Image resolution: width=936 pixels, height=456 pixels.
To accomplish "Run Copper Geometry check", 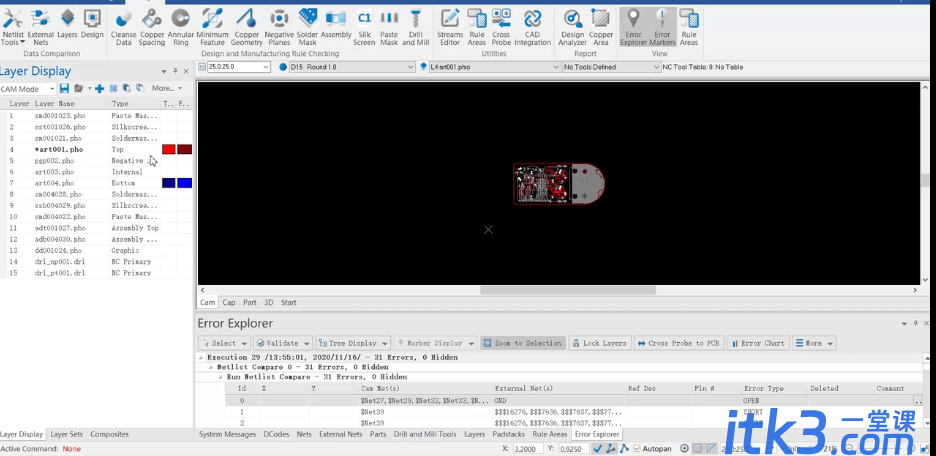I will [x=247, y=27].
